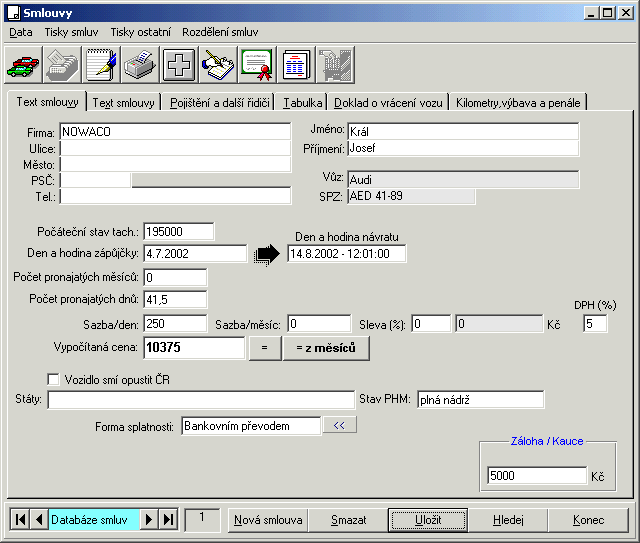
Task: Open the hand writing note icon
Action: click(219, 65)
